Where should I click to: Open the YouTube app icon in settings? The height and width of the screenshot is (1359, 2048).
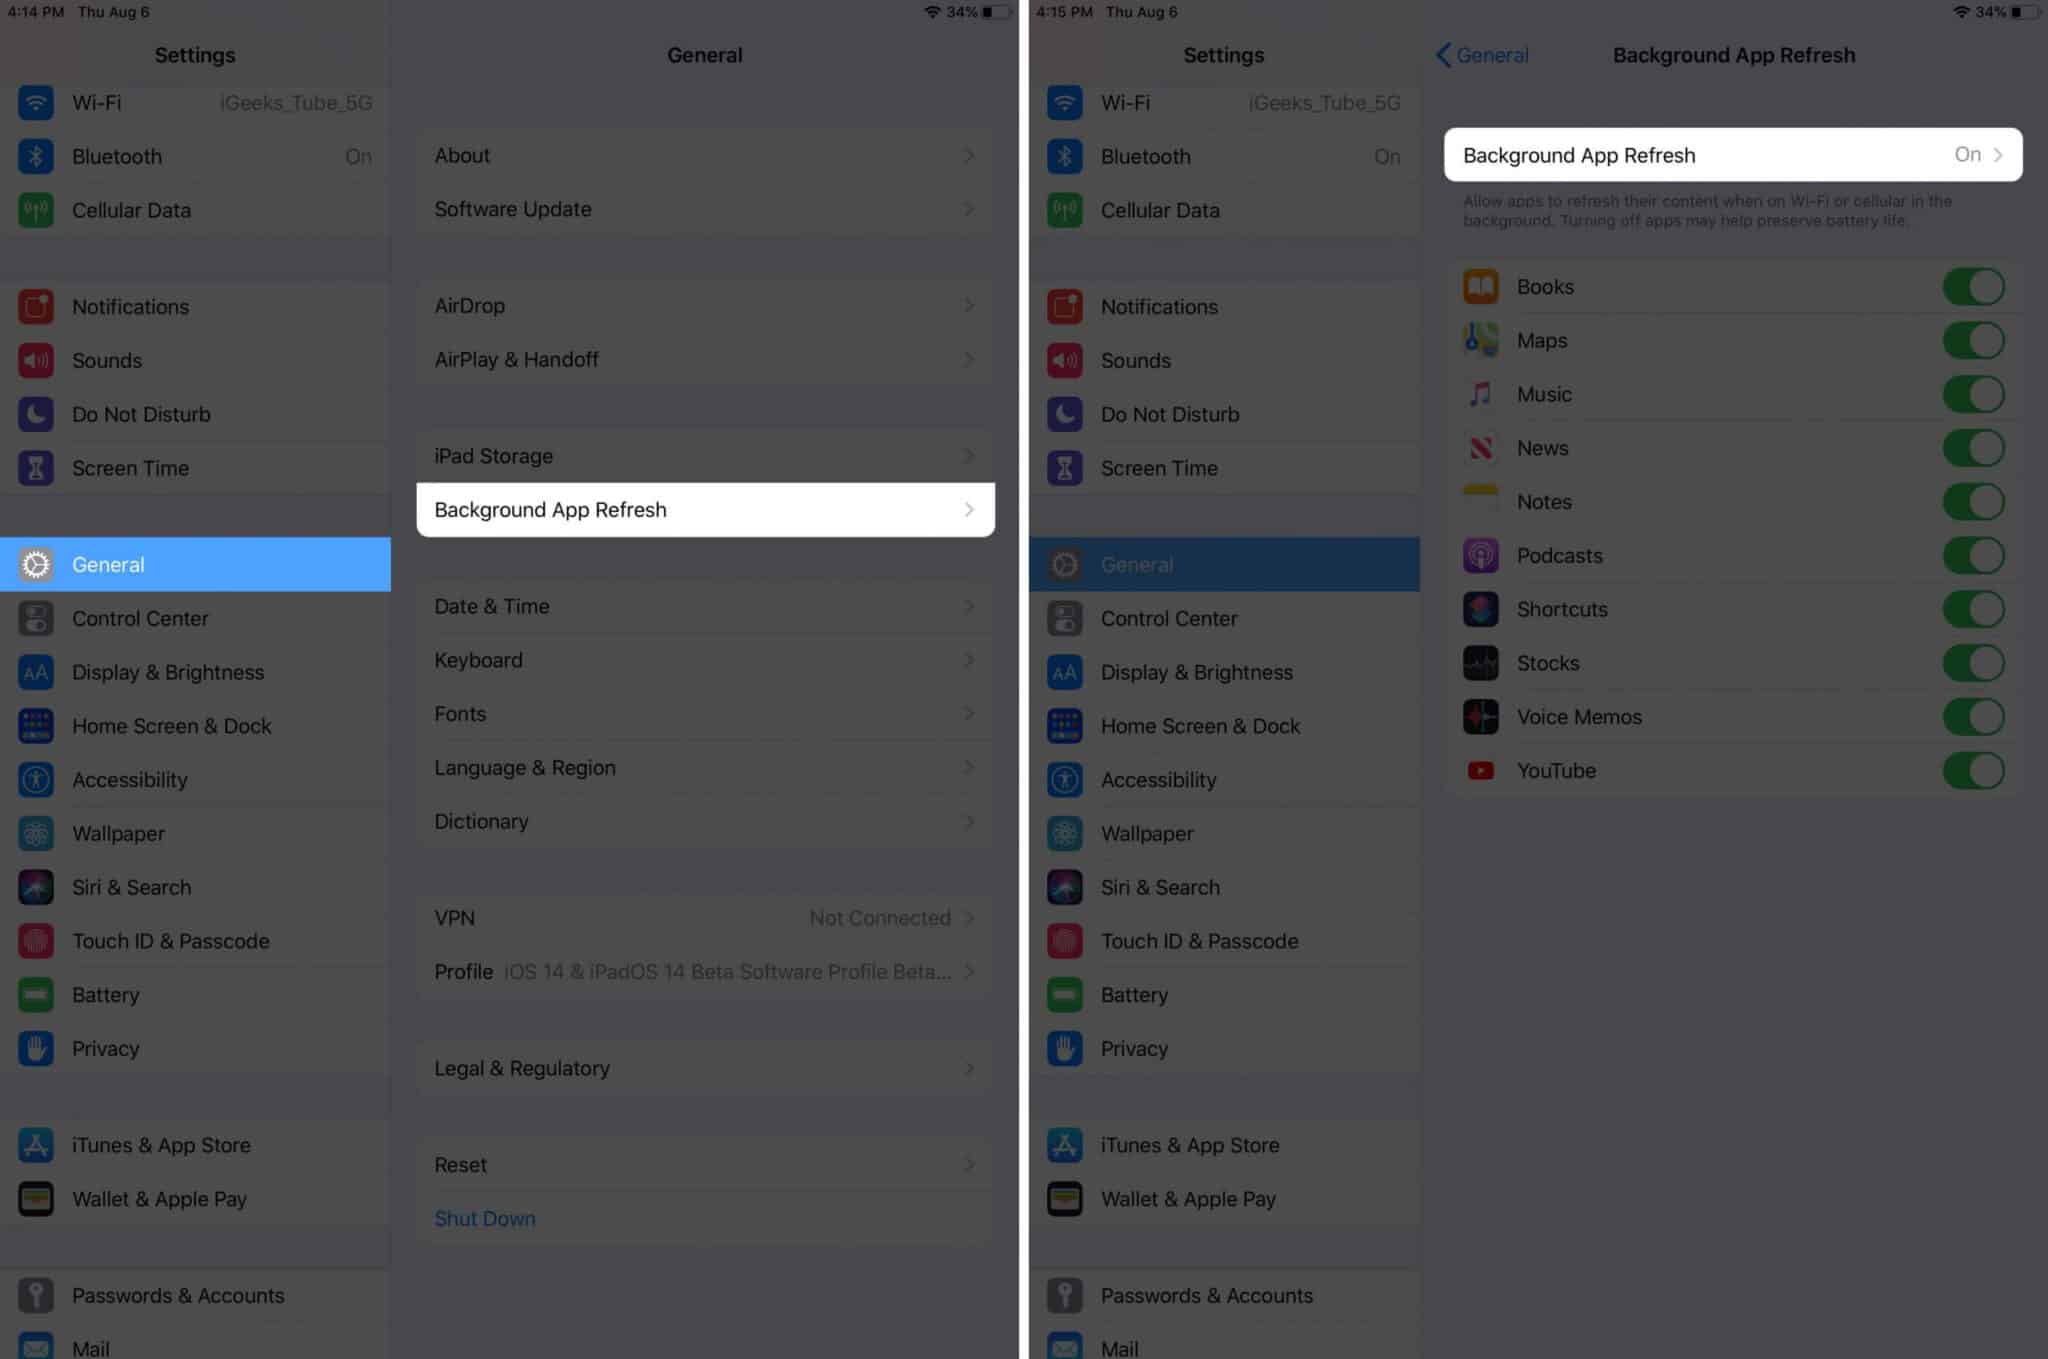click(1480, 771)
